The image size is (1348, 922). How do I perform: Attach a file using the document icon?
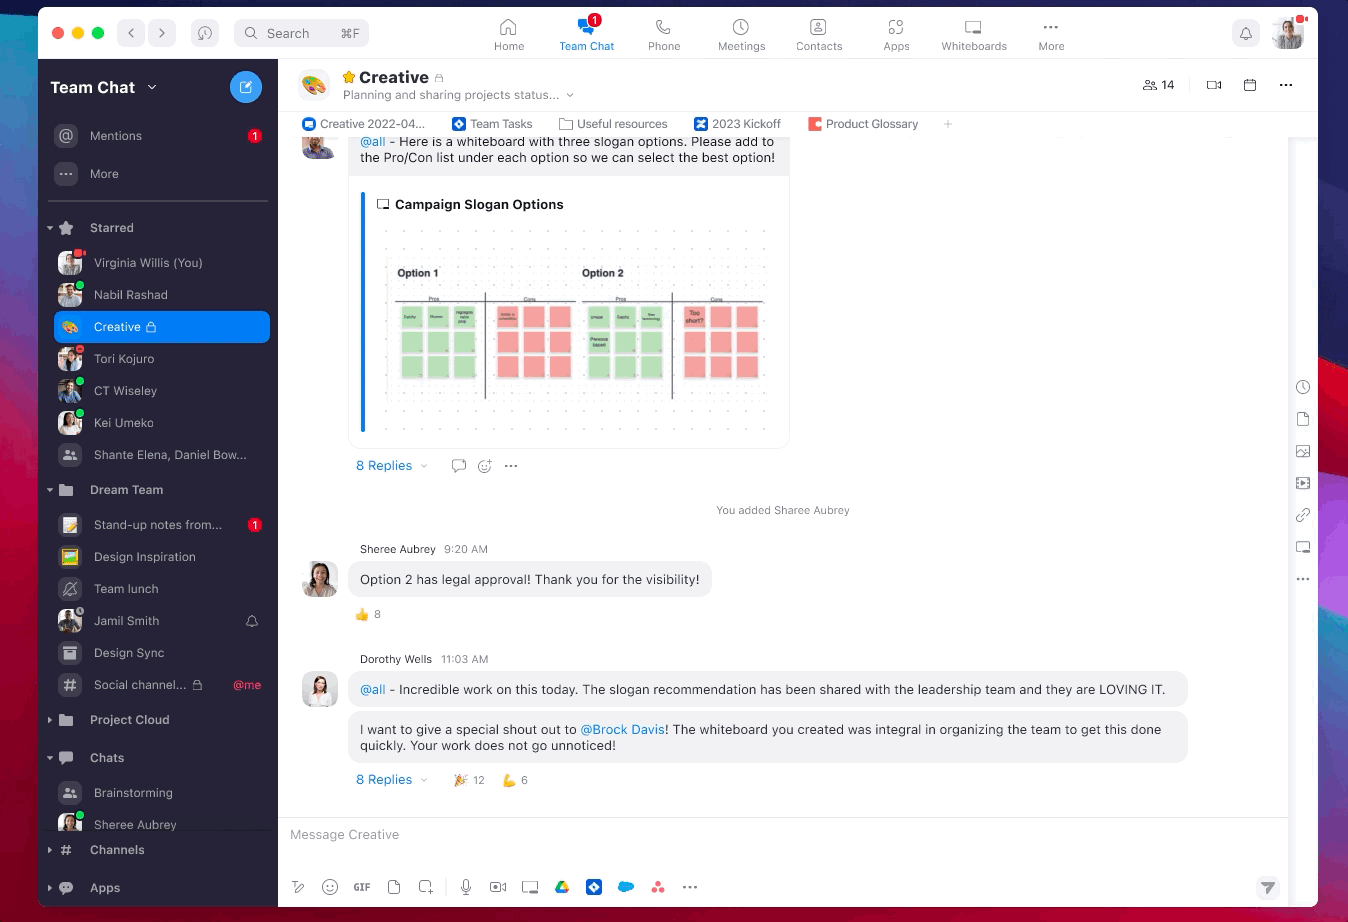pyautogui.click(x=394, y=887)
